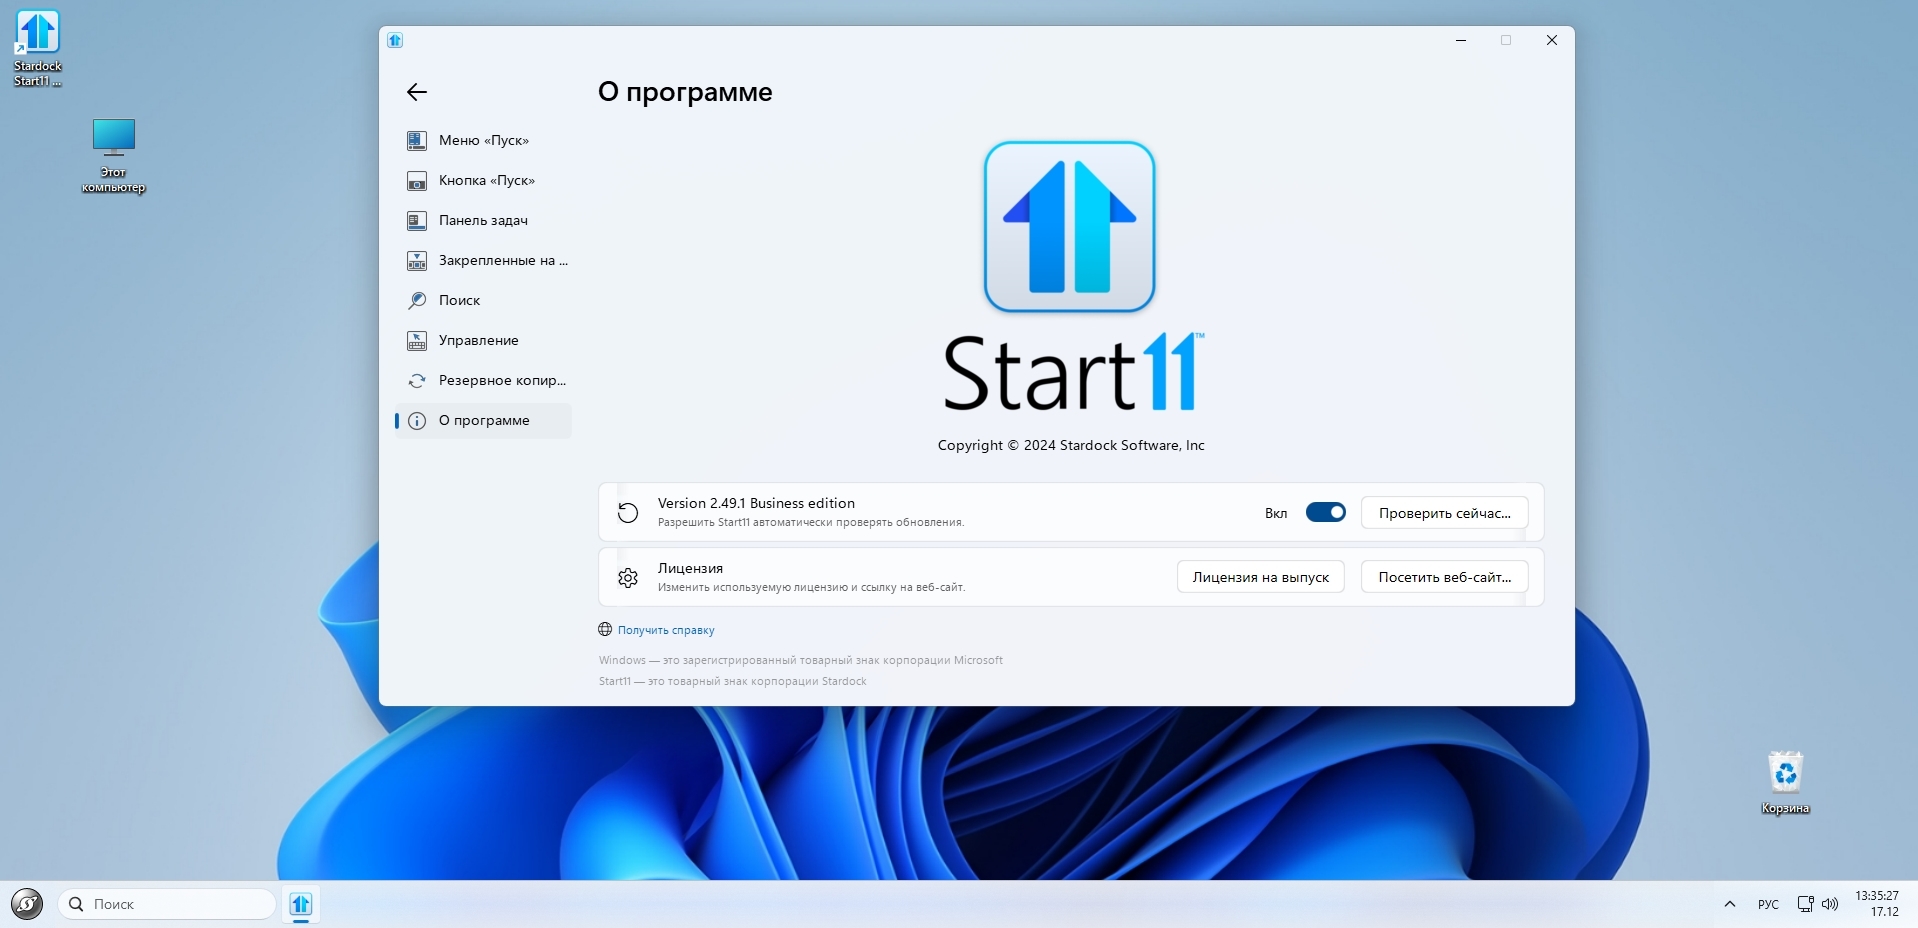Click the О программе info icon
1918x928 pixels.
point(417,421)
